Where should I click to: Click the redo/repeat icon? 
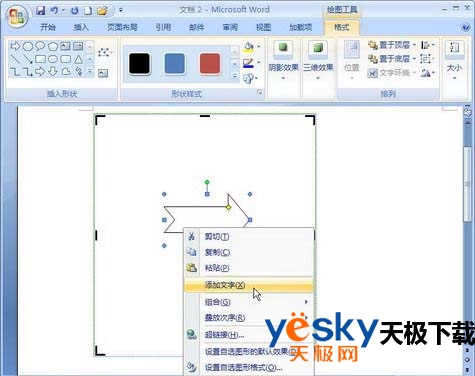click(x=75, y=11)
